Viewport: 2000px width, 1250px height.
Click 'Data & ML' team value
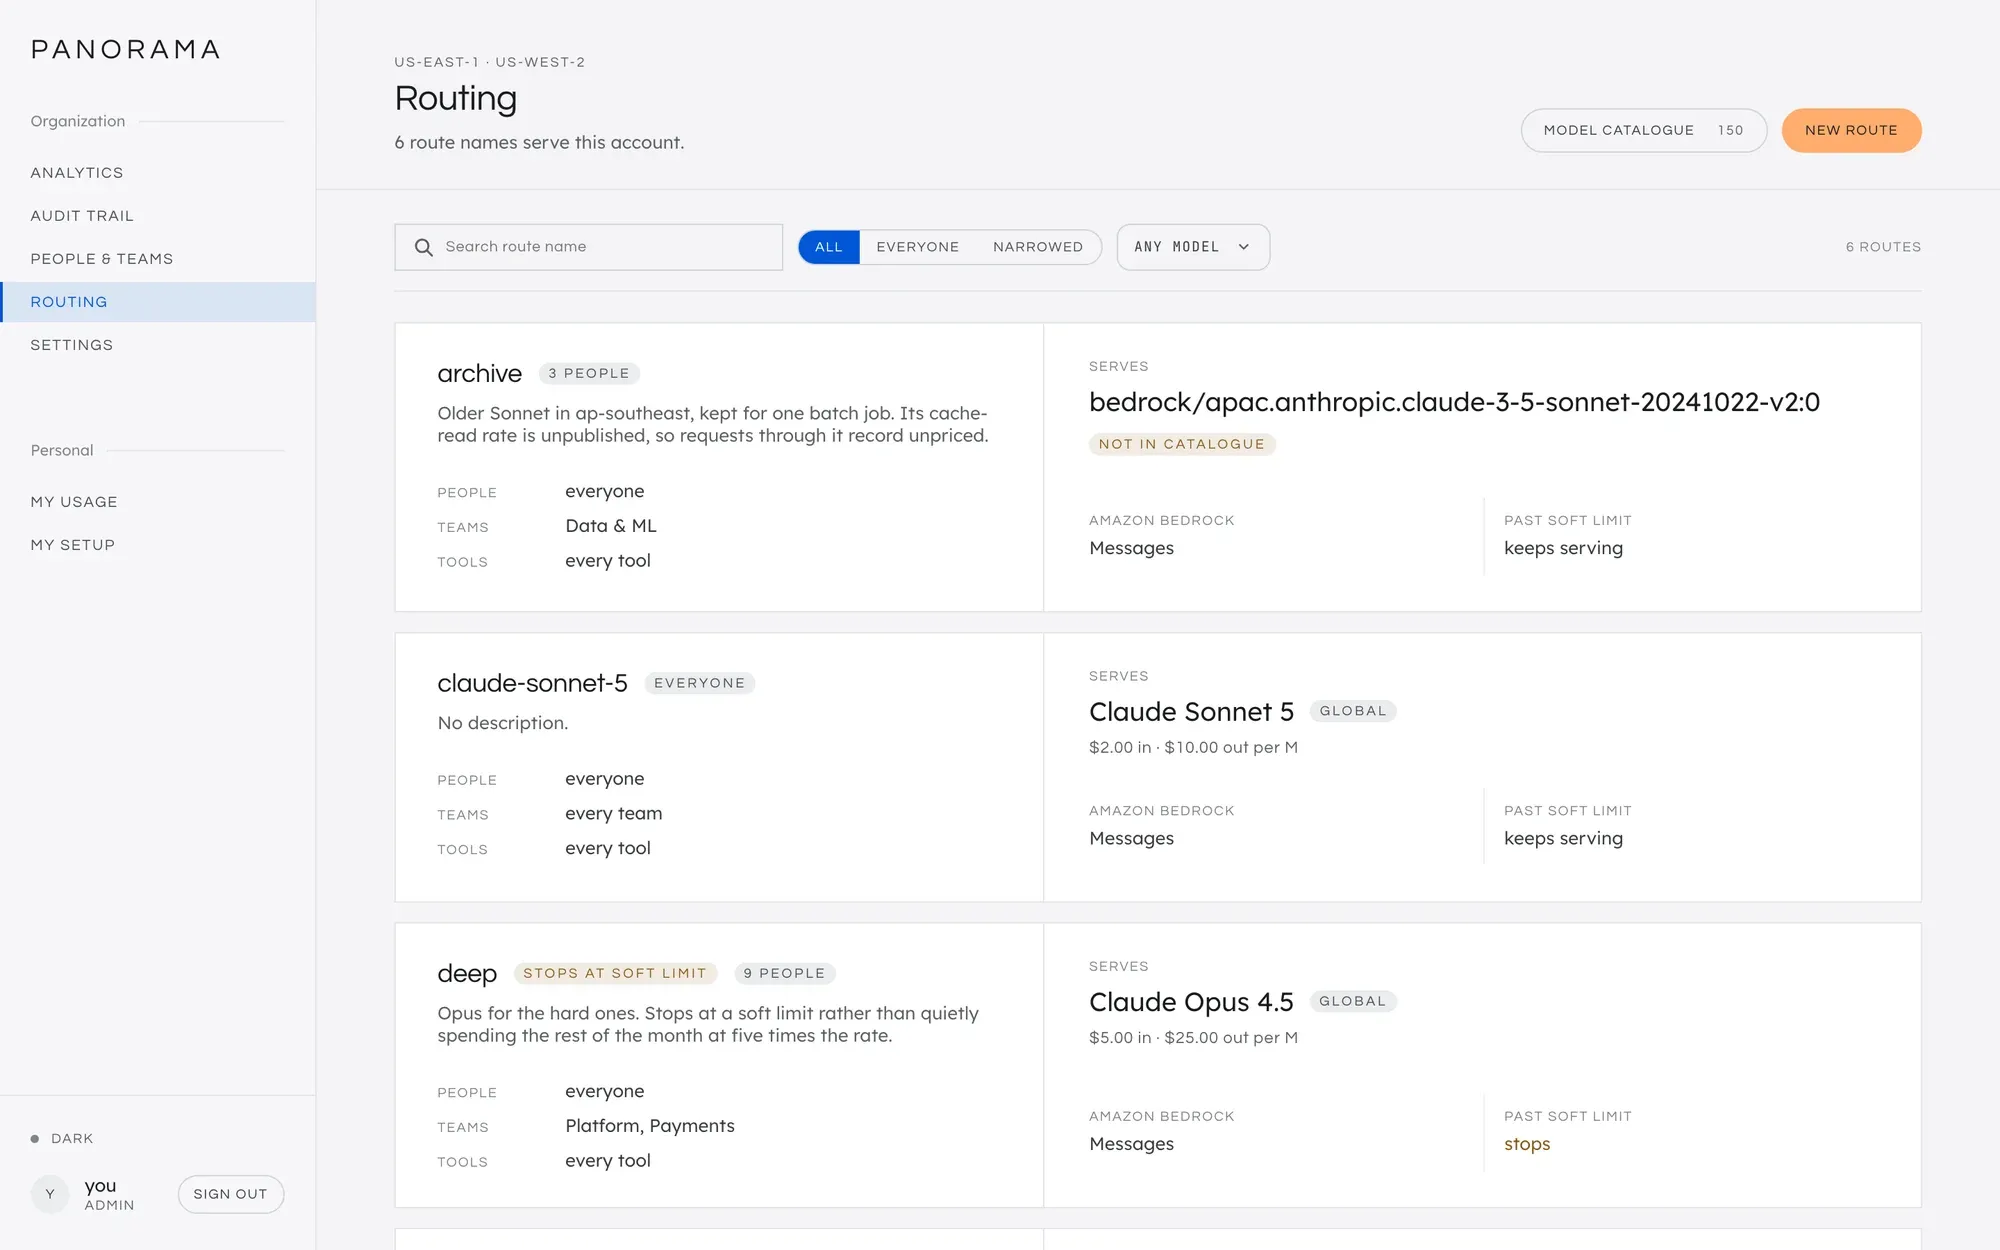coord(611,526)
